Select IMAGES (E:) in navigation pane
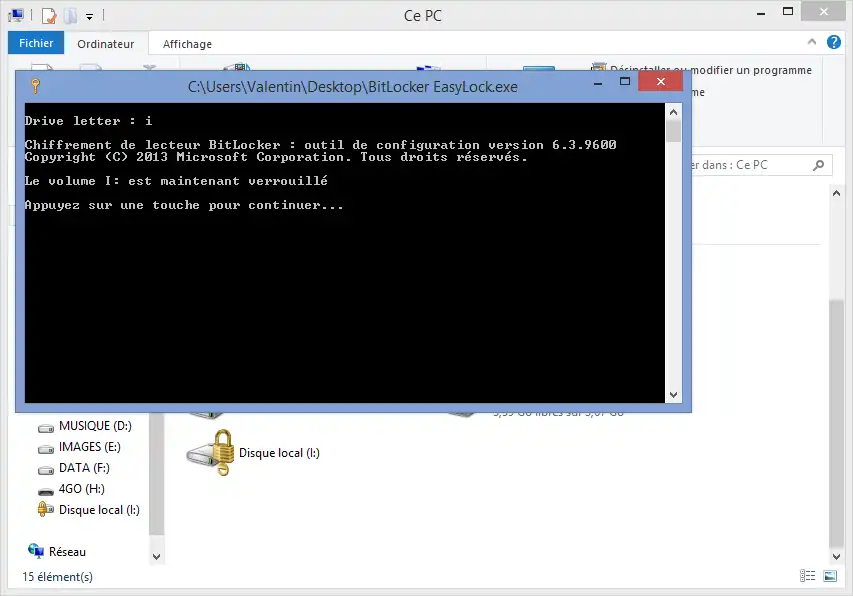 (x=90, y=447)
